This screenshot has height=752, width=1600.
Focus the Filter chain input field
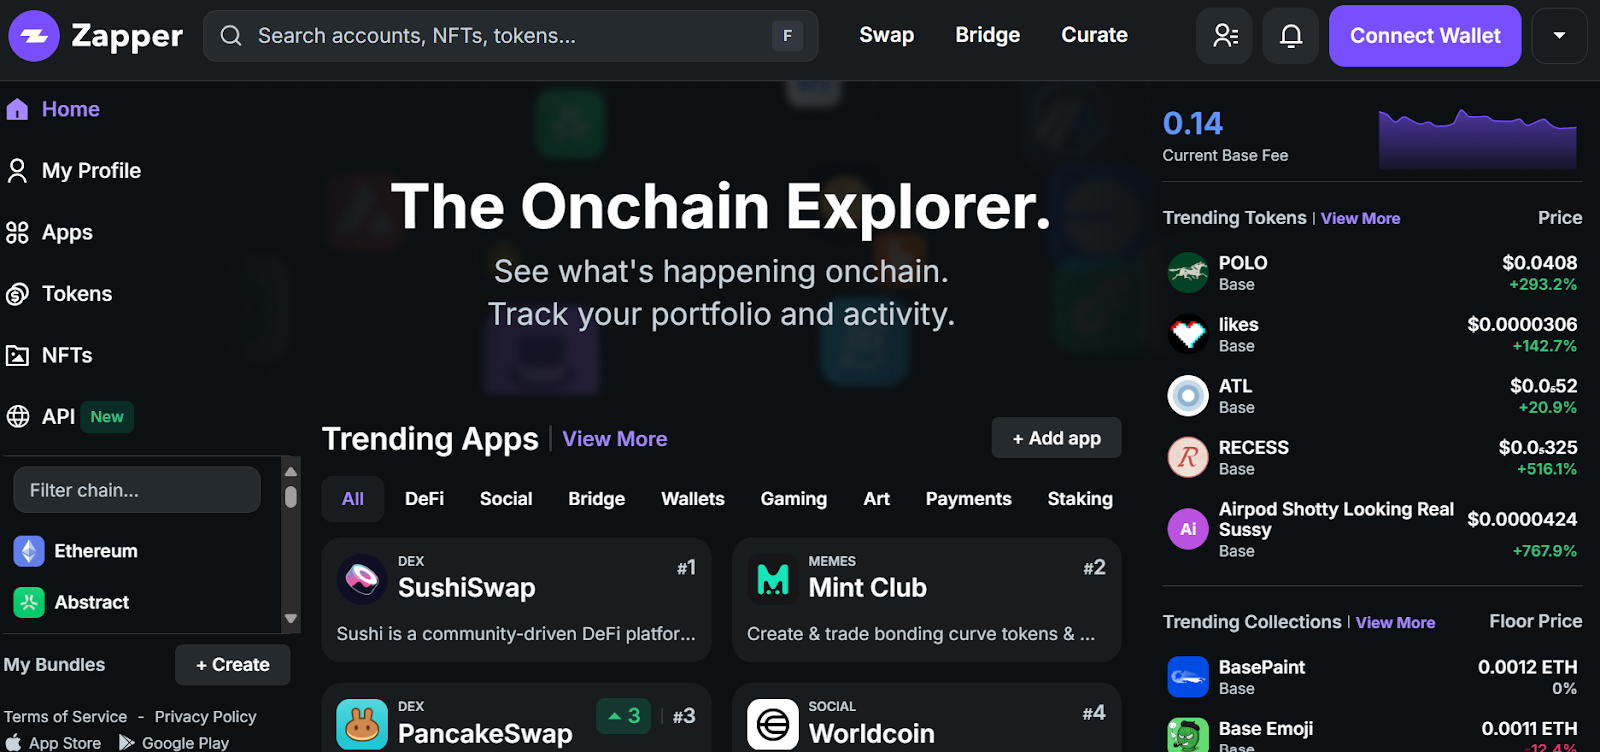[x=137, y=490]
